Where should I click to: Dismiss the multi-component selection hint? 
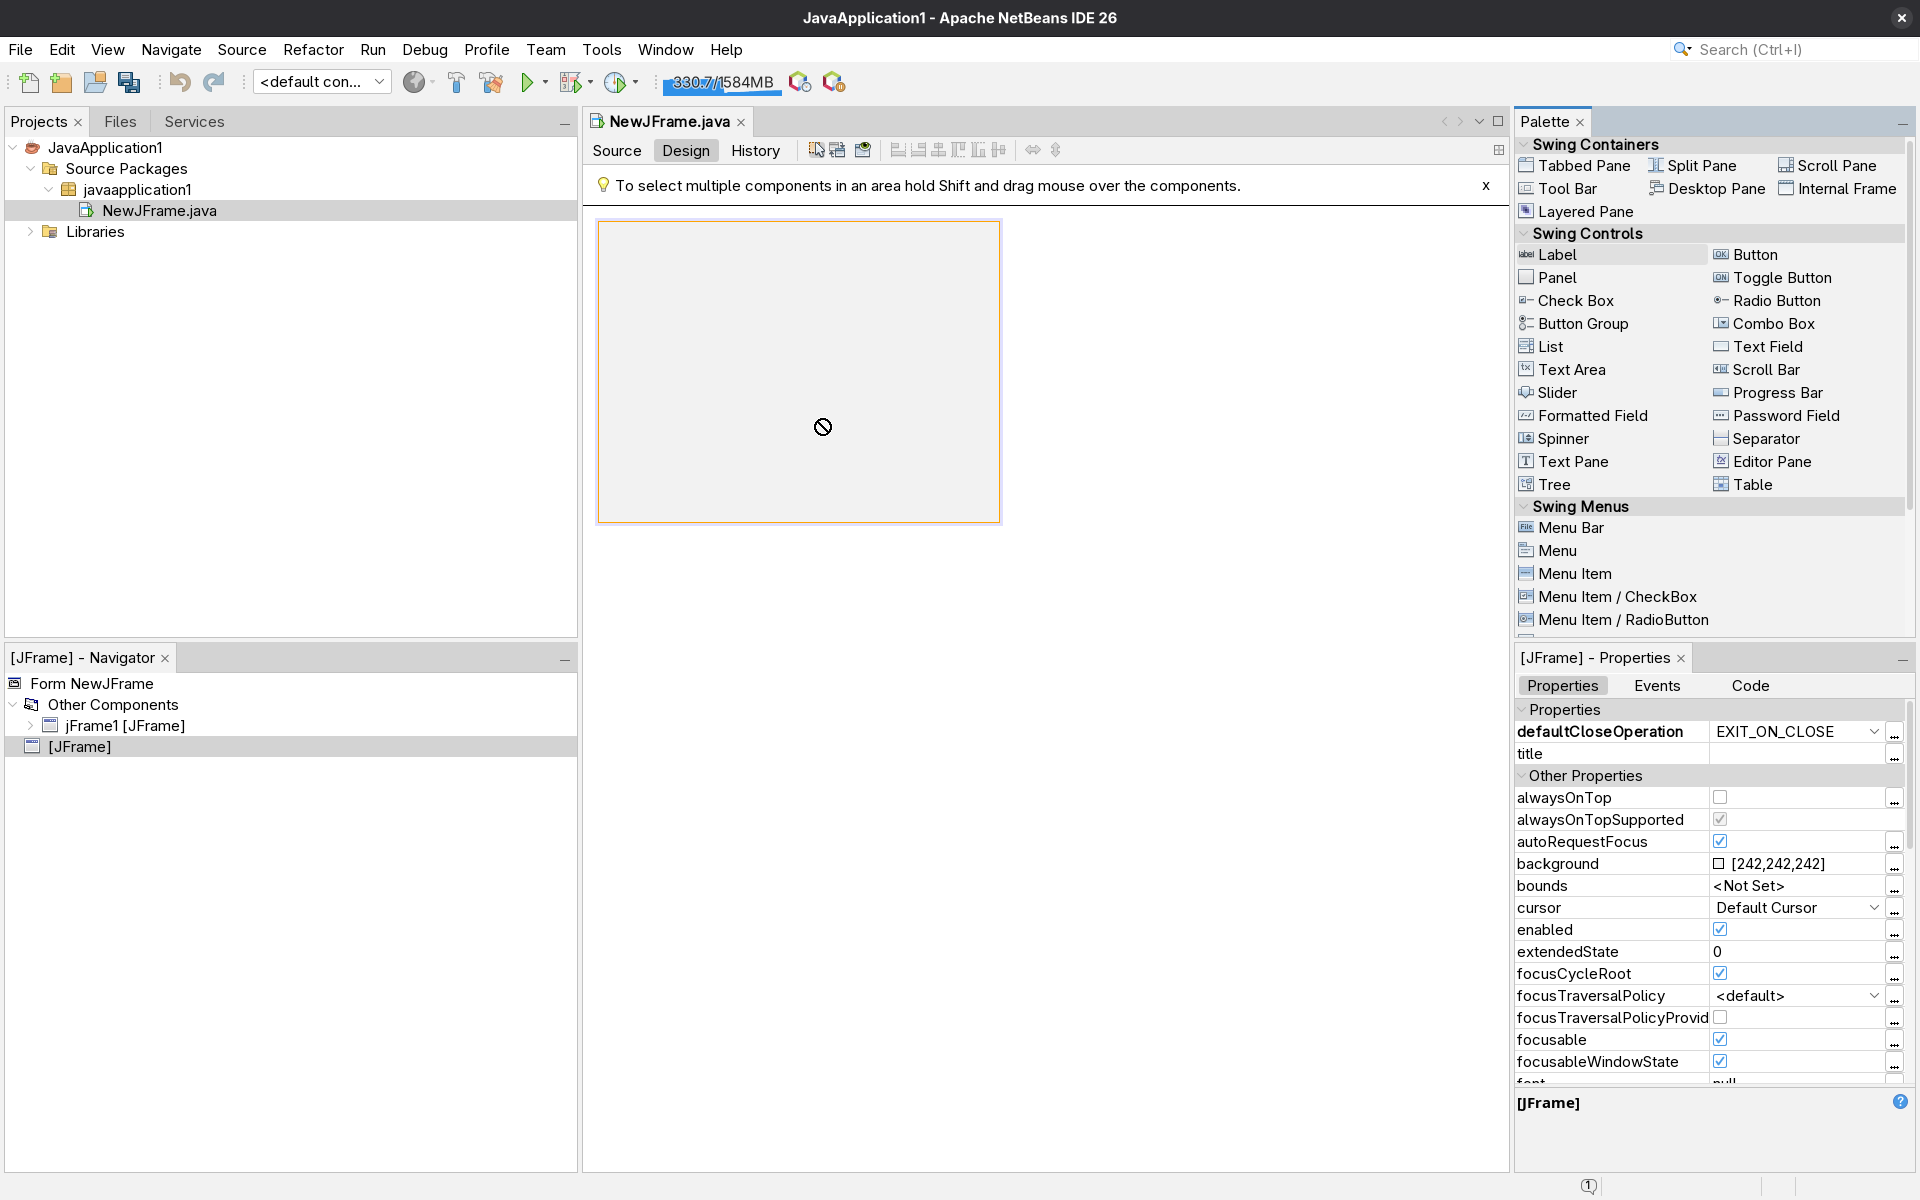(1486, 186)
